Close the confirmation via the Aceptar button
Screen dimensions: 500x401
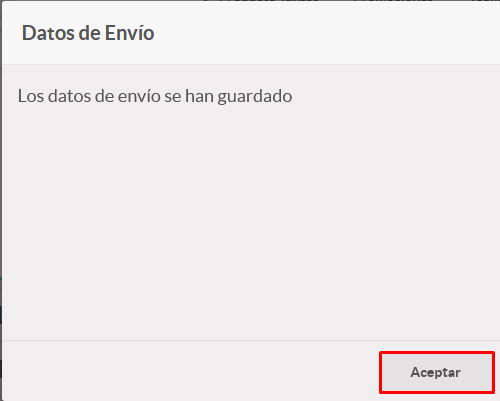437,372
